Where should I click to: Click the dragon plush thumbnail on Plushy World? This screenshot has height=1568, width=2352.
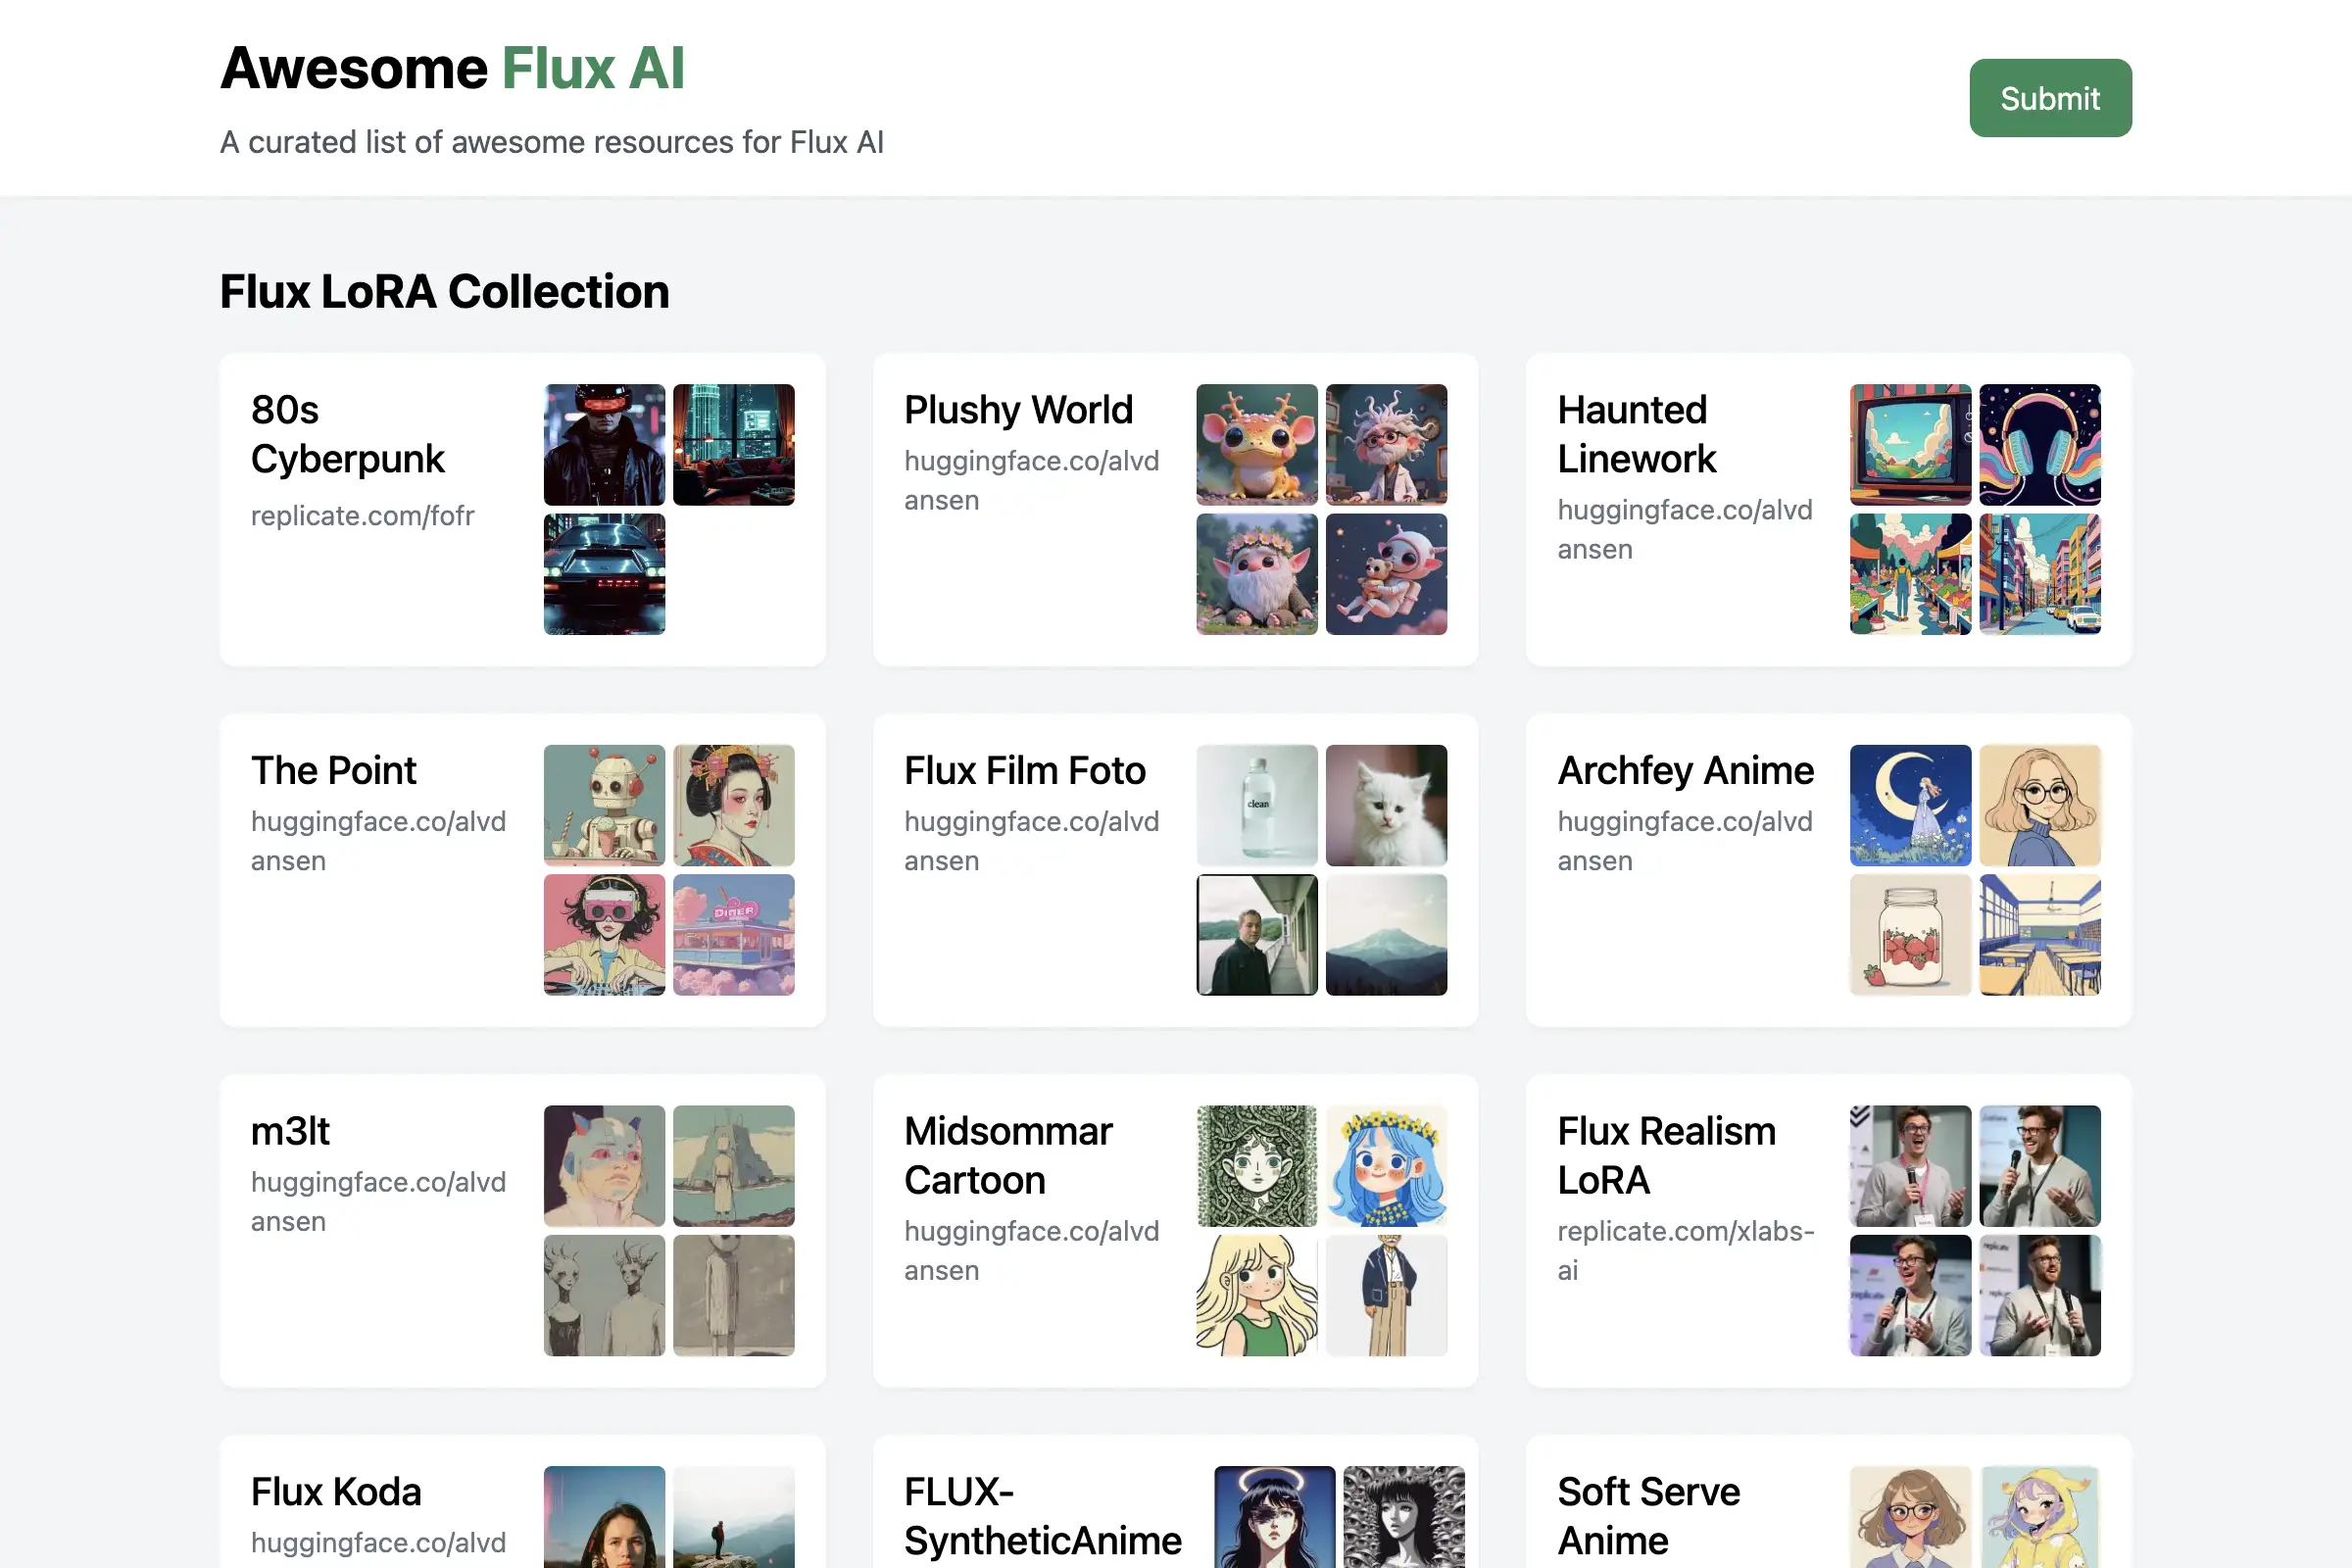(1256, 444)
